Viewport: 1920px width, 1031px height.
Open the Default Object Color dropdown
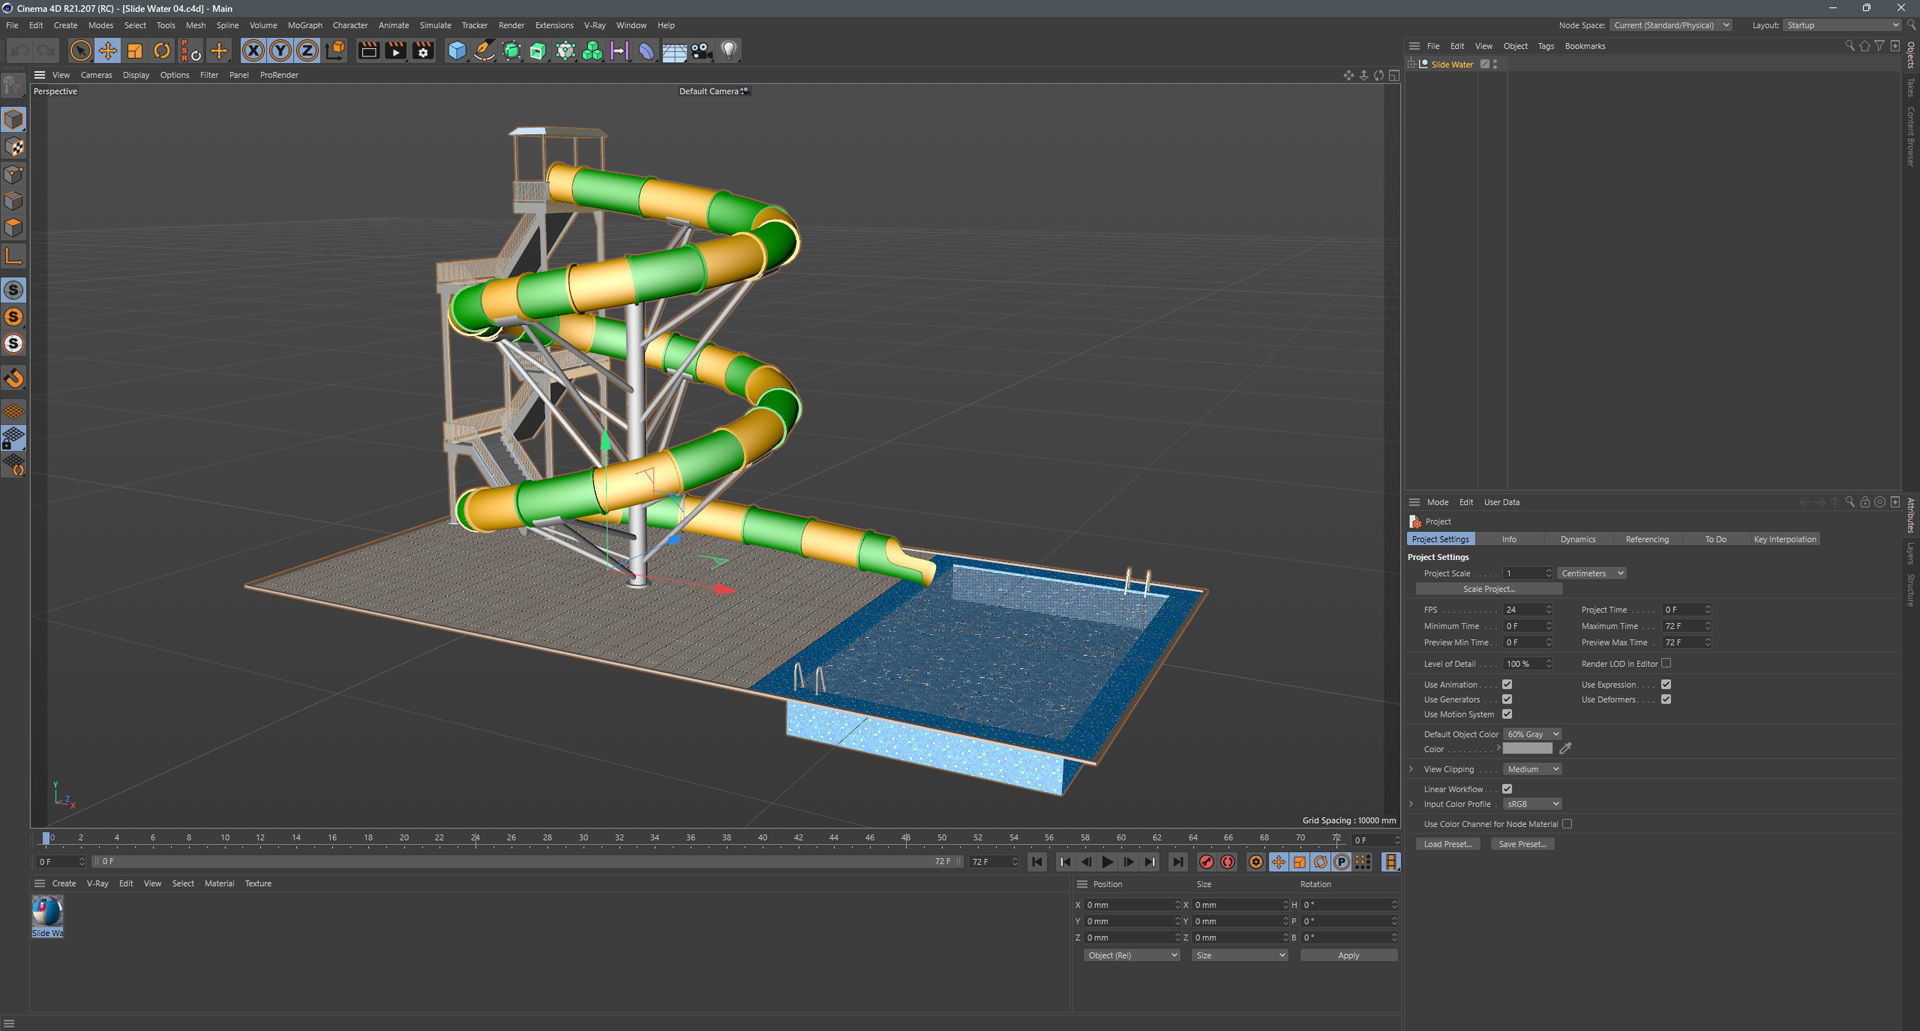point(1532,734)
